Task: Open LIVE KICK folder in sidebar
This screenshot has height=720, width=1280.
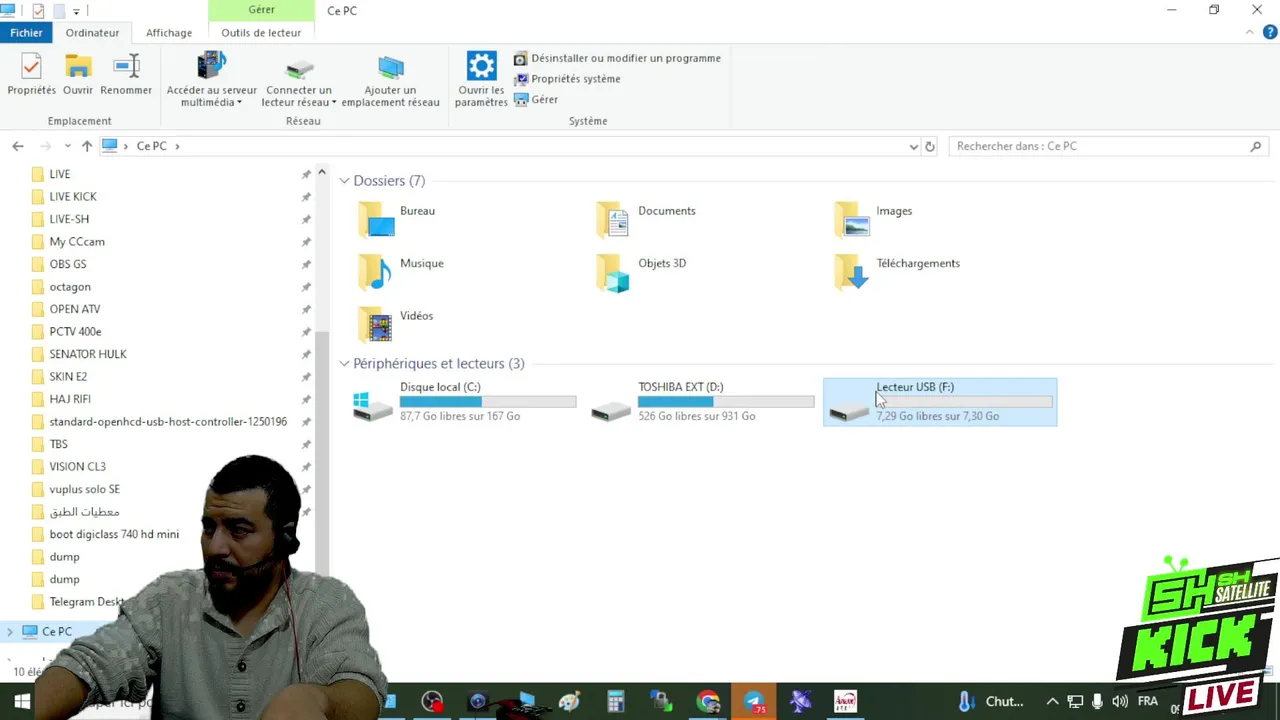Action: [73, 197]
